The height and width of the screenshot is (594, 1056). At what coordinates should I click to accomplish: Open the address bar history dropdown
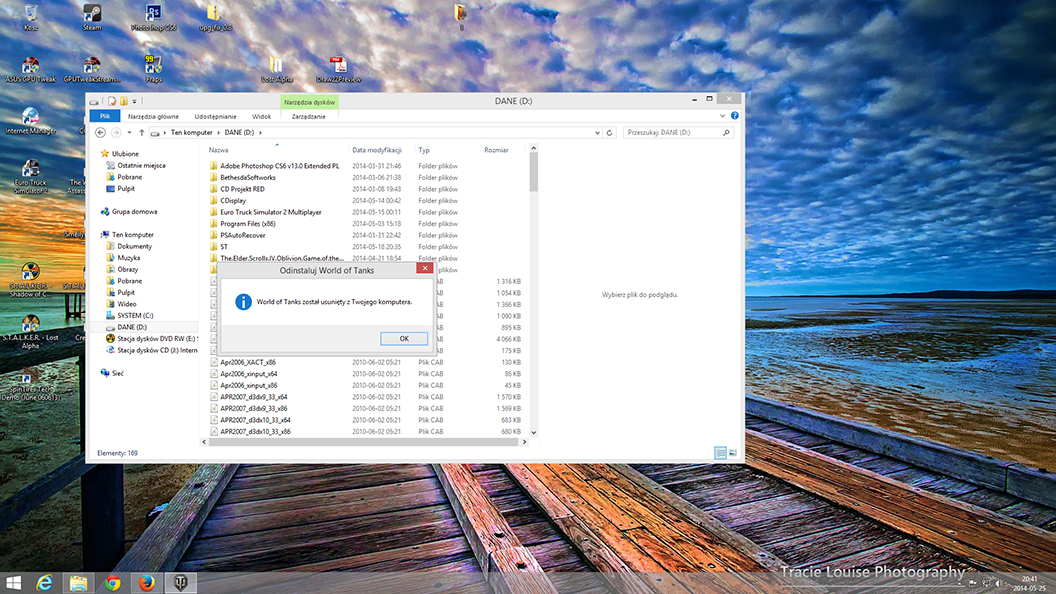click(x=597, y=133)
